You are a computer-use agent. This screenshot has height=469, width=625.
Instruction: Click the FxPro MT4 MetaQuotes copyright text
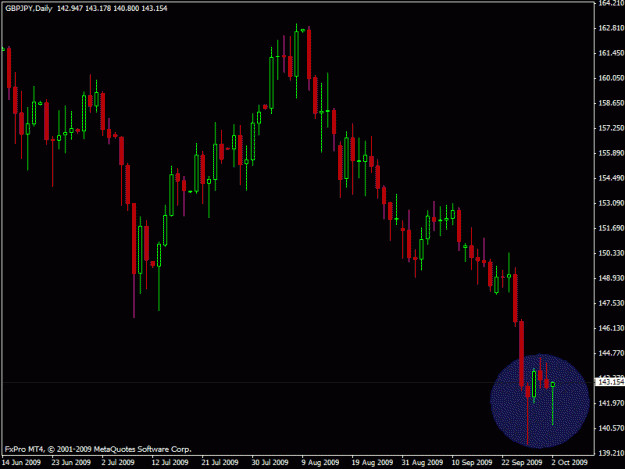click(x=98, y=449)
